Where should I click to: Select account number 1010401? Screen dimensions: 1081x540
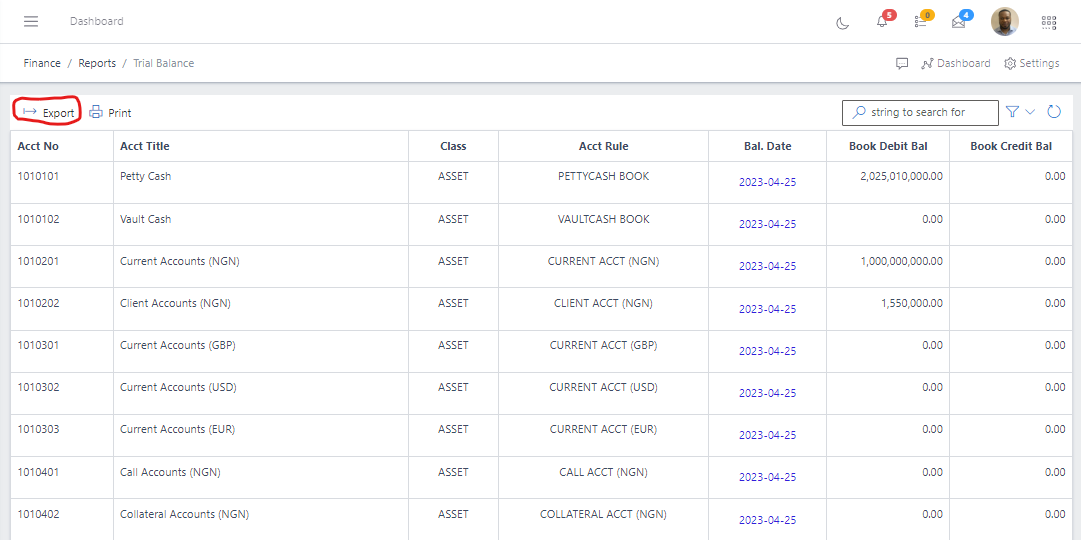(x=38, y=472)
